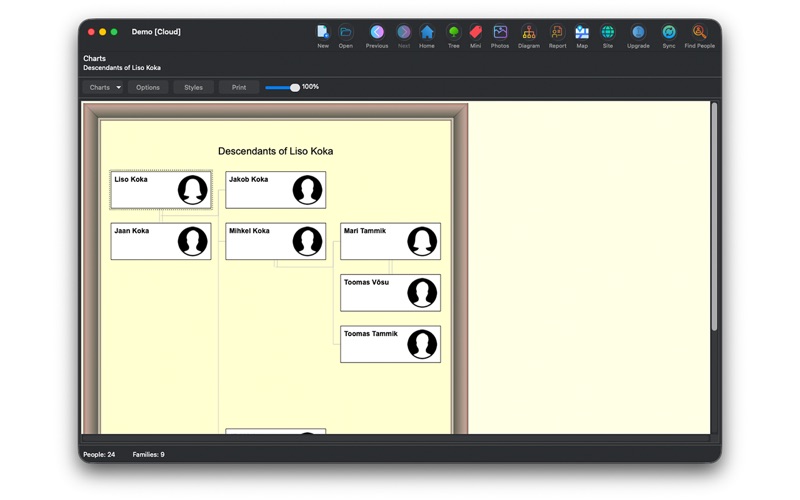Image resolution: width=800 pixels, height=500 pixels.
Task: Select the Jakob Koka person box
Action: point(276,190)
